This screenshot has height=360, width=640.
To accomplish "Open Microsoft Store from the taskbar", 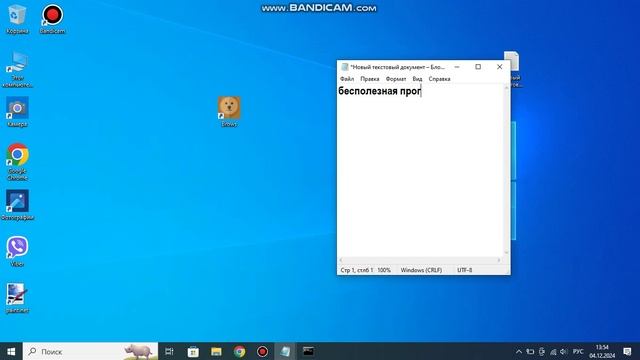I will coord(193,351).
